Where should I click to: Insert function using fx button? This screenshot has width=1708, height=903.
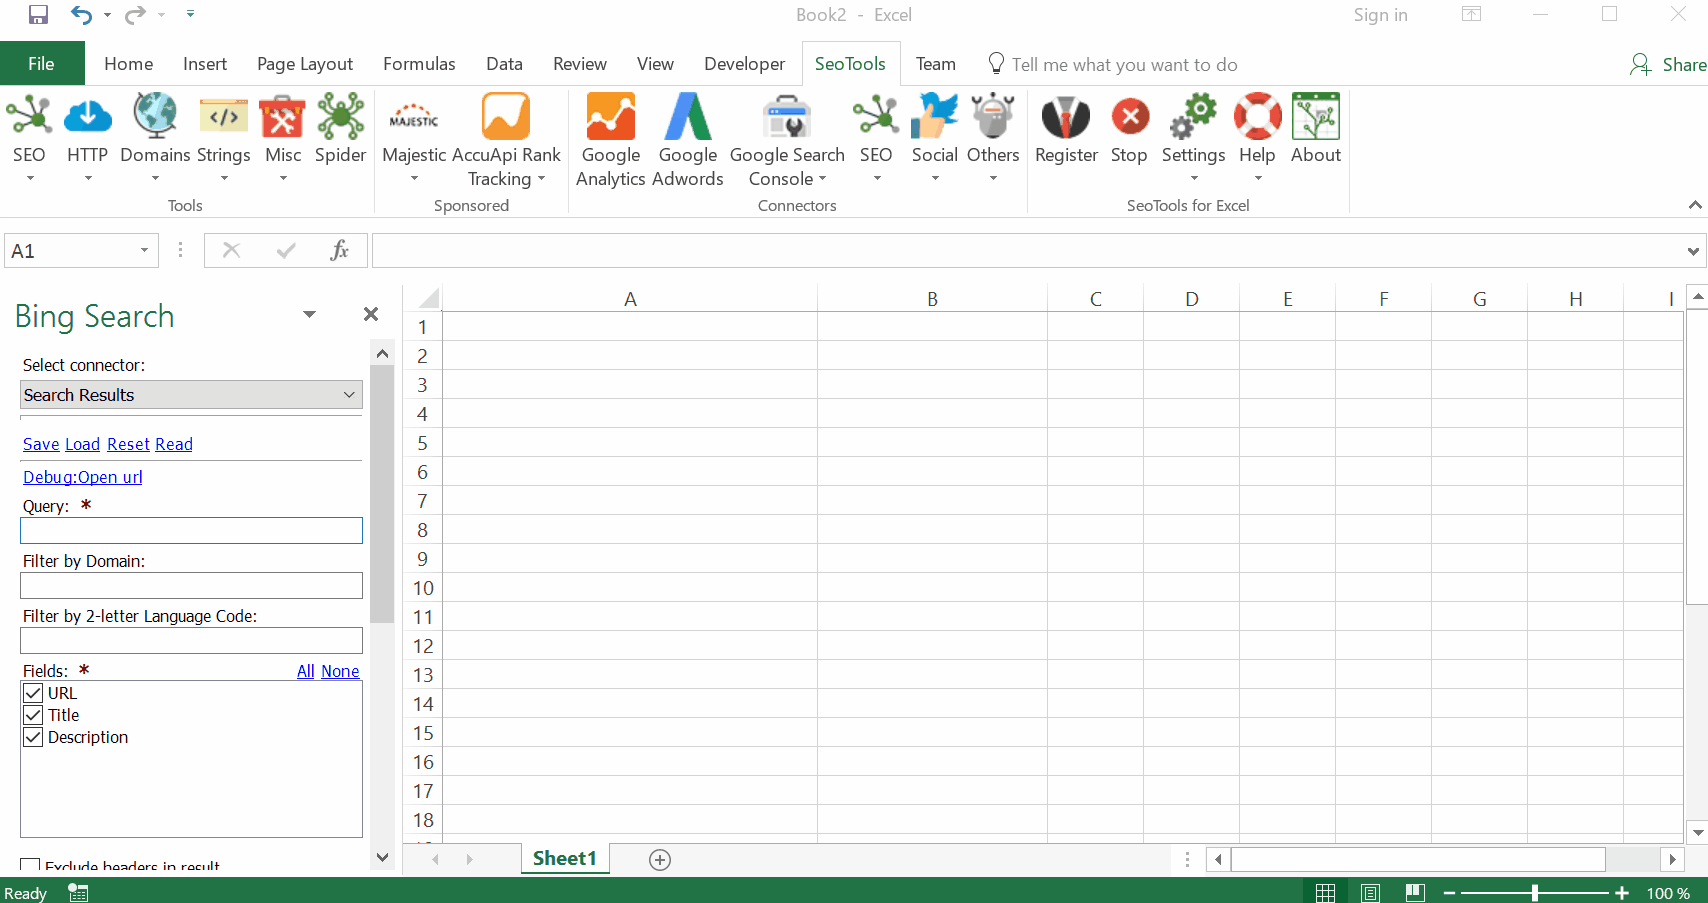(x=339, y=250)
